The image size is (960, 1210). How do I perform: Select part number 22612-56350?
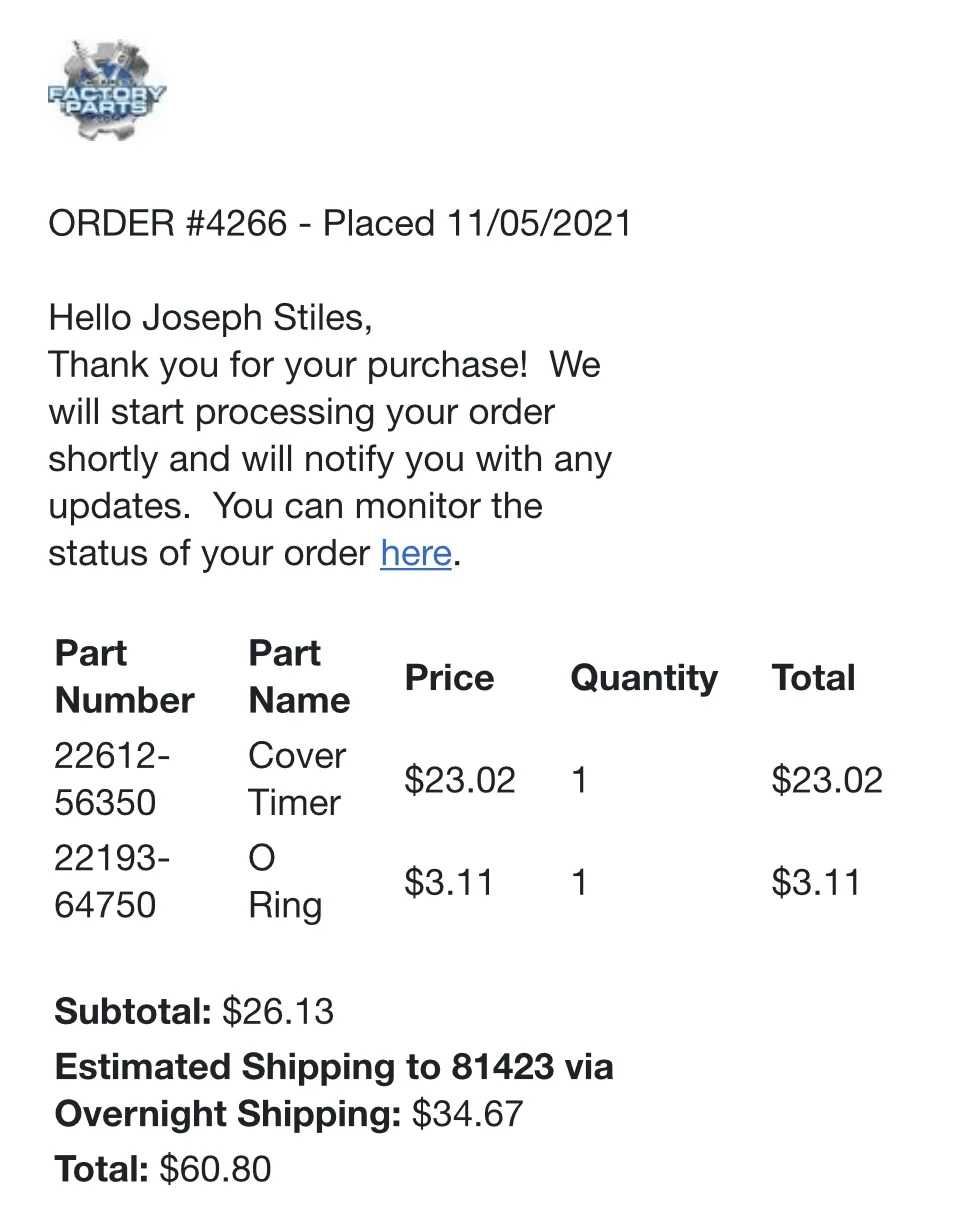click(x=112, y=779)
